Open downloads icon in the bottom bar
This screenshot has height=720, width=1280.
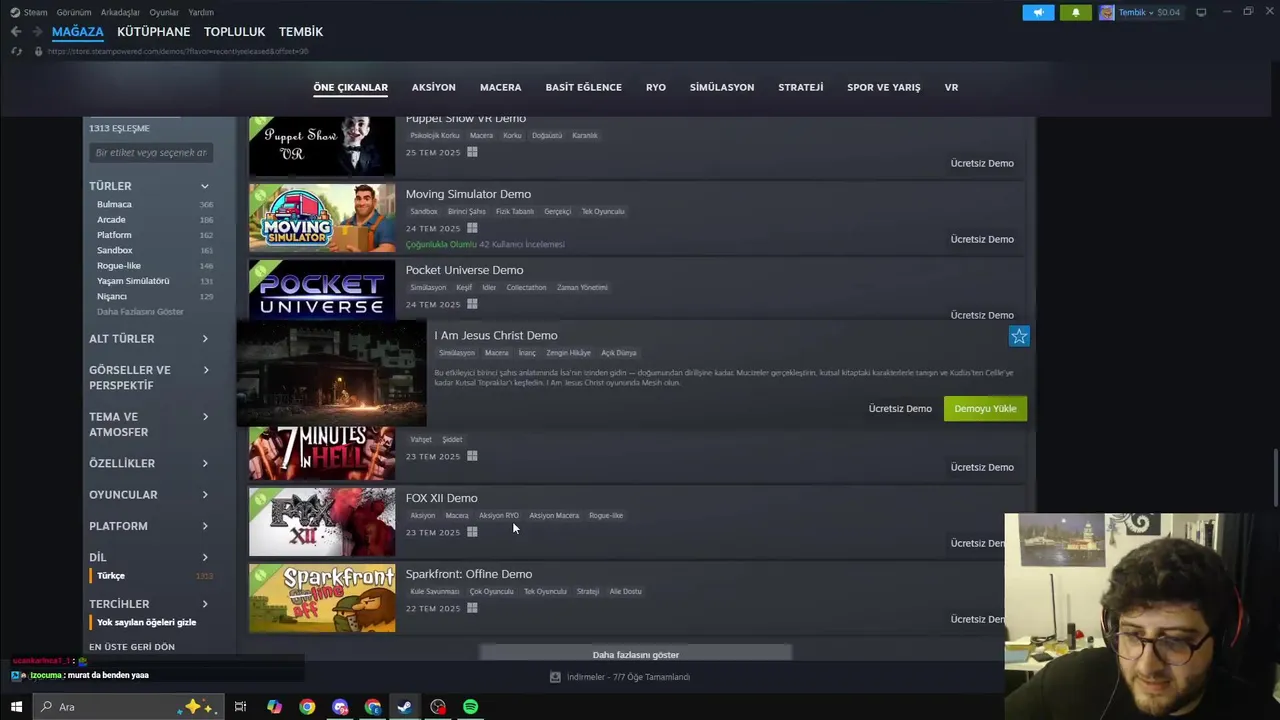click(x=555, y=677)
